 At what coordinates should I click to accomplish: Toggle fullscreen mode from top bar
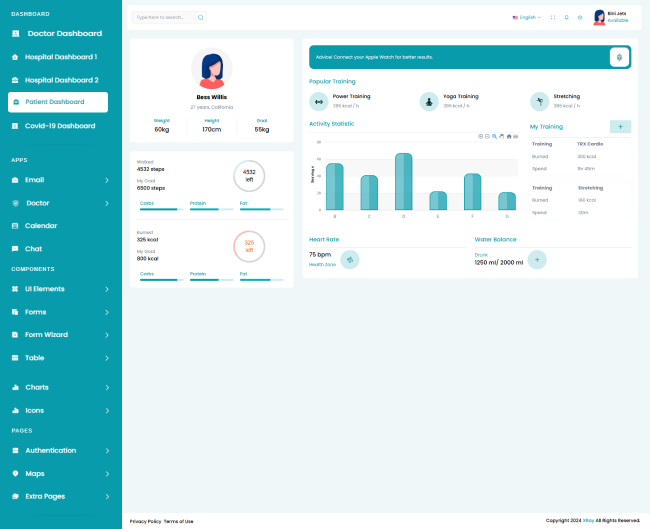coord(553,17)
